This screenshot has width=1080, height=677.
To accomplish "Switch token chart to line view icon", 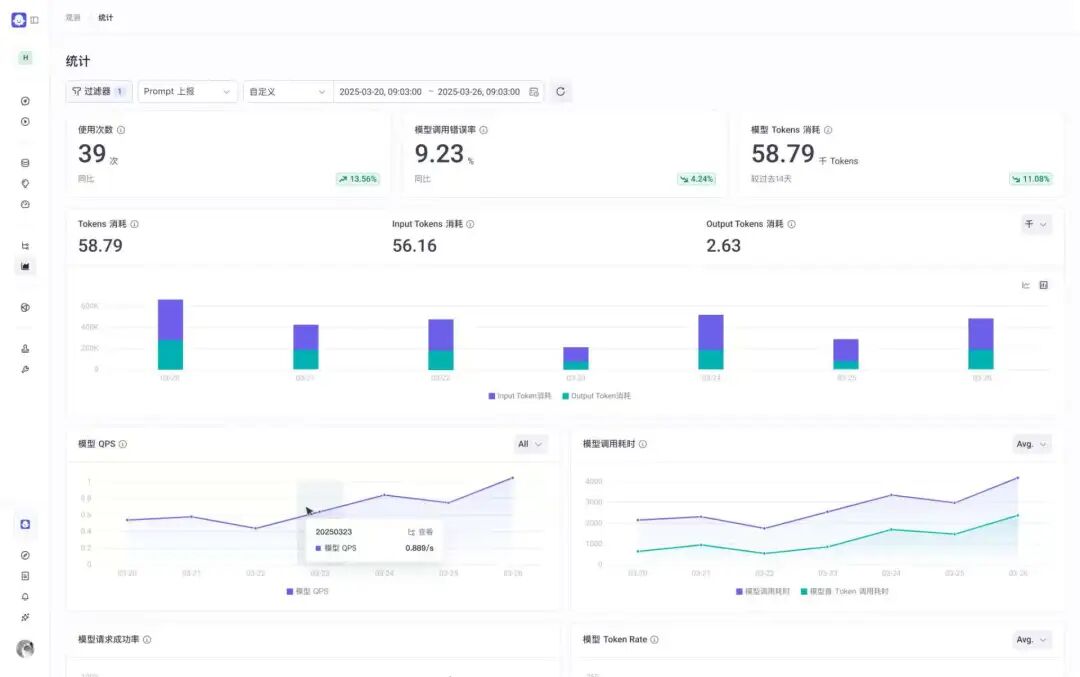I will tap(1026, 285).
